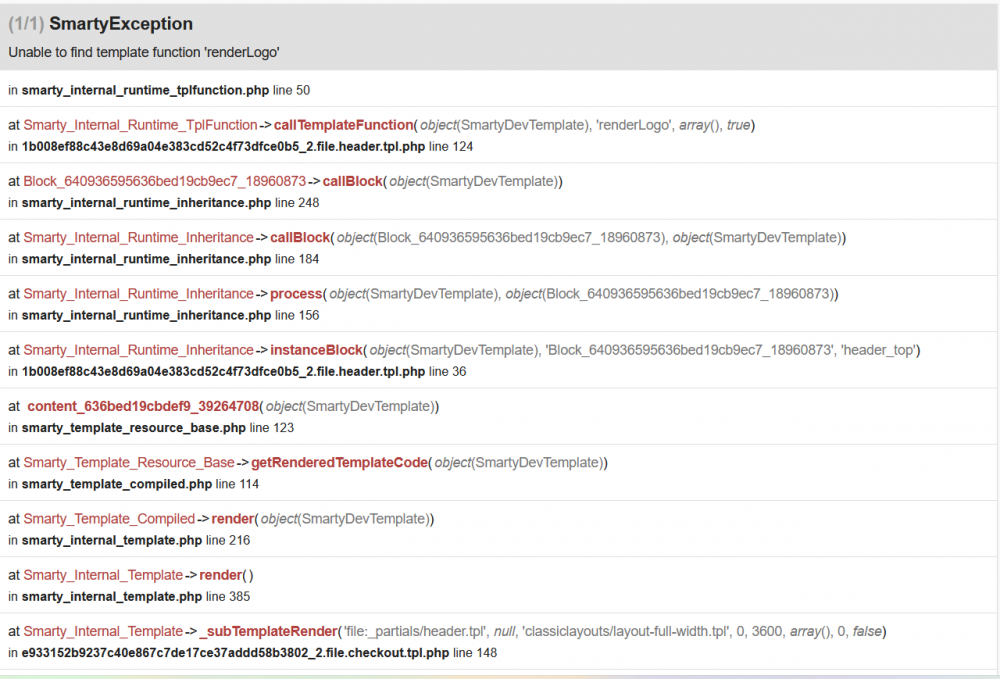This screenshot has height=679, width=1000.
Task: Click the smarty_internal_runtime_tplfunction.php line 50 entry
Action: [159, 90]
